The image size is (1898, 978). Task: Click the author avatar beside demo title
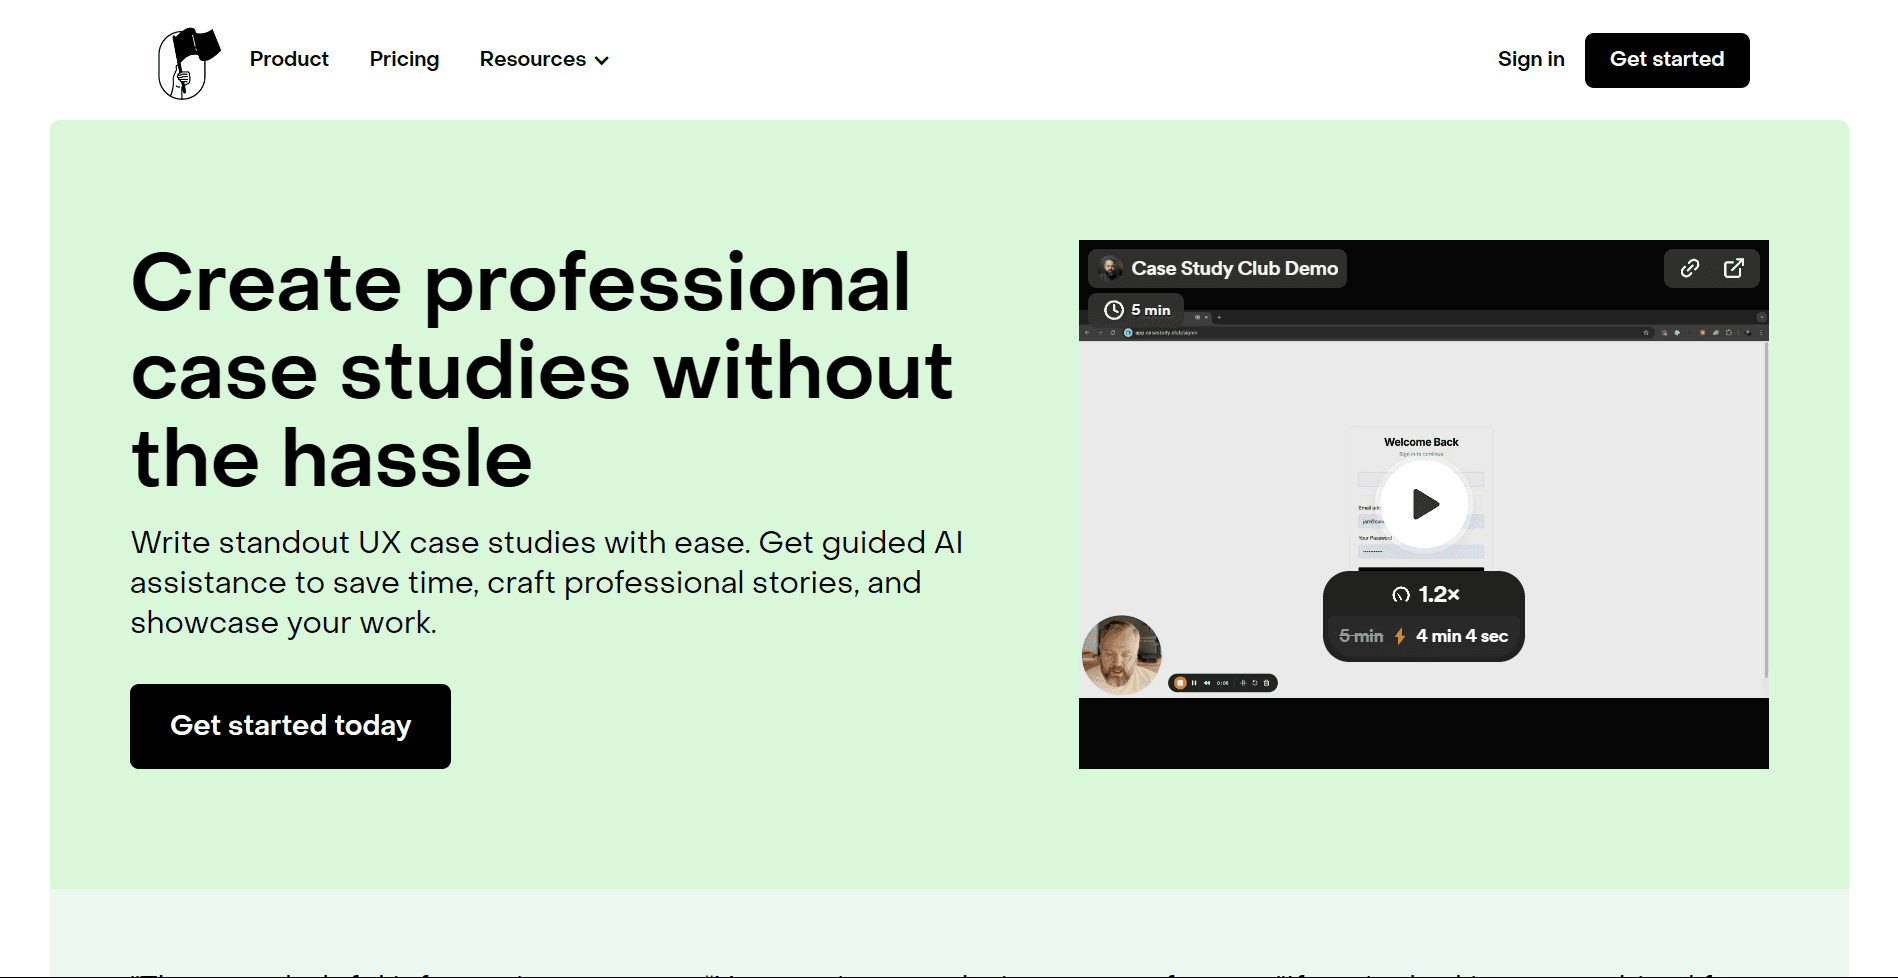[x=1110, y=268]
